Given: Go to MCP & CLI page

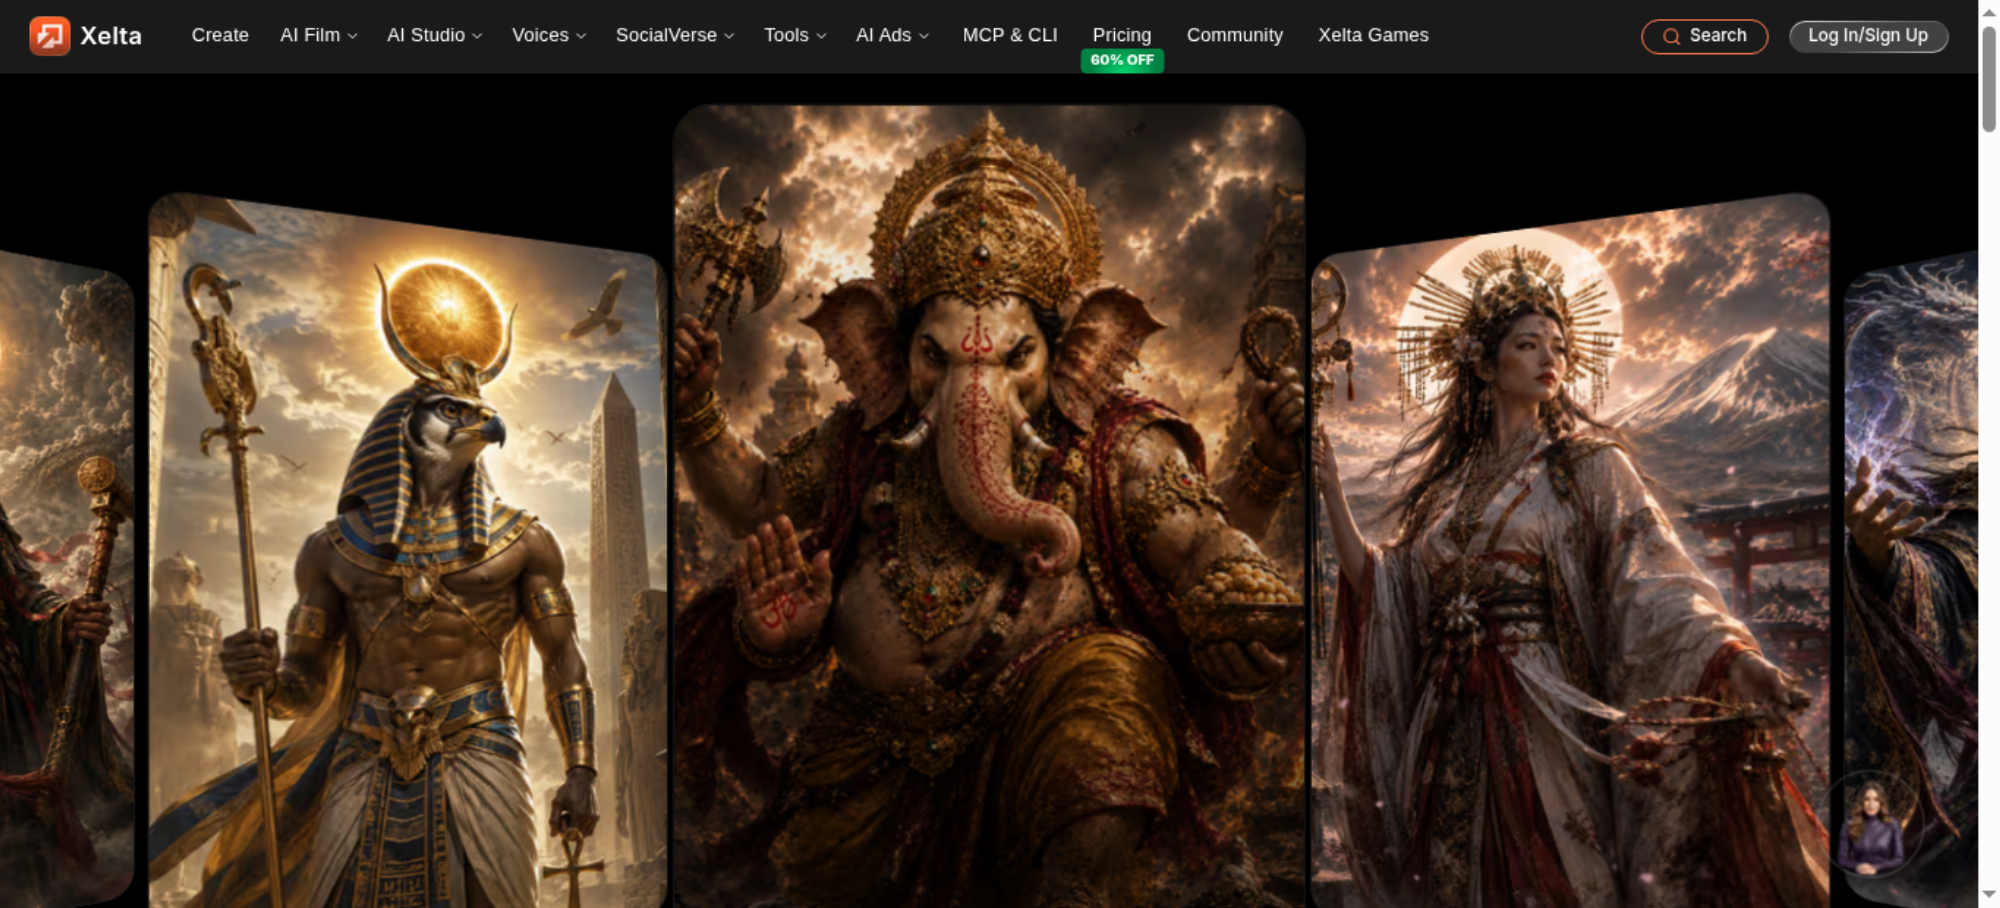Looking at the screenshot, I should point(1010,35).
